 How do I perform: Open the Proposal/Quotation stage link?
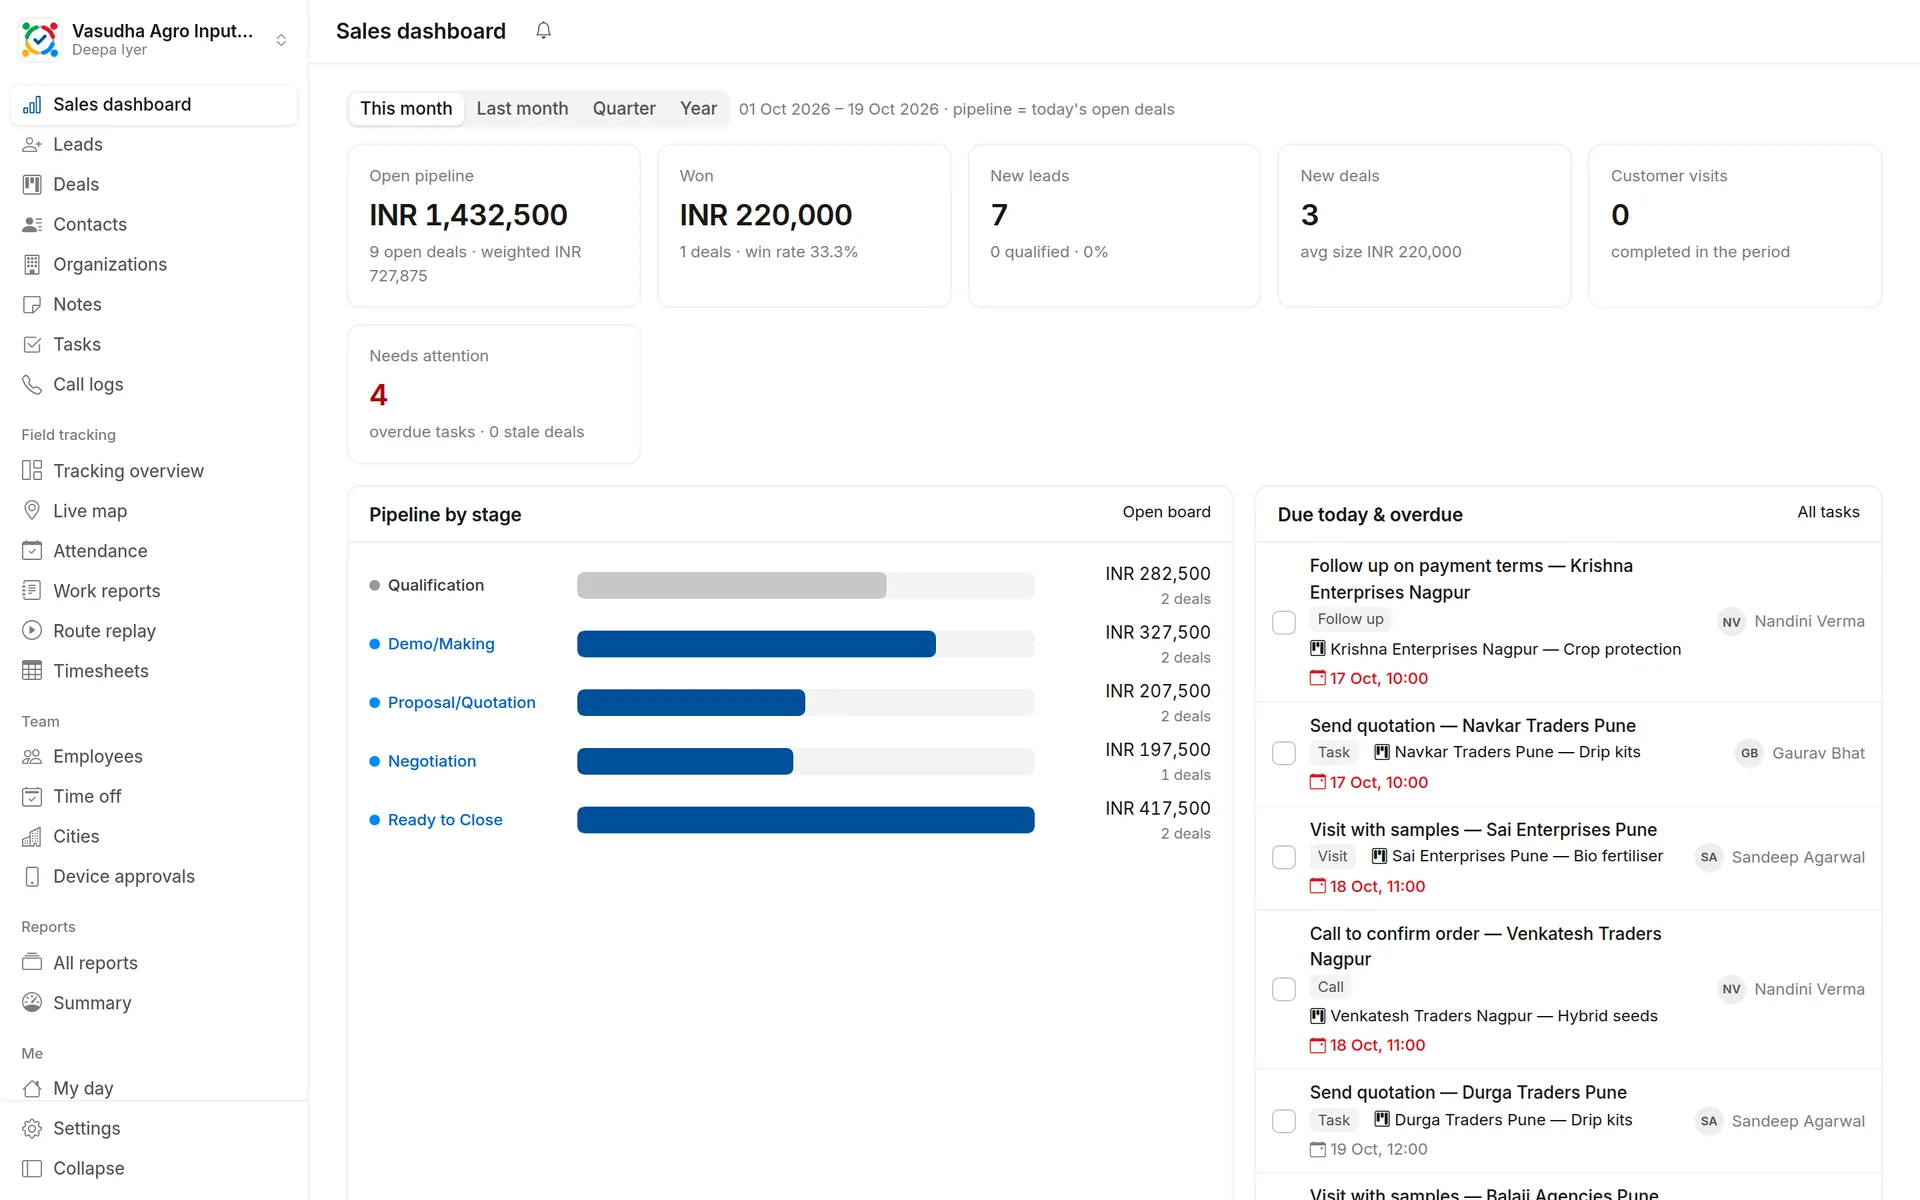(462, 702)
